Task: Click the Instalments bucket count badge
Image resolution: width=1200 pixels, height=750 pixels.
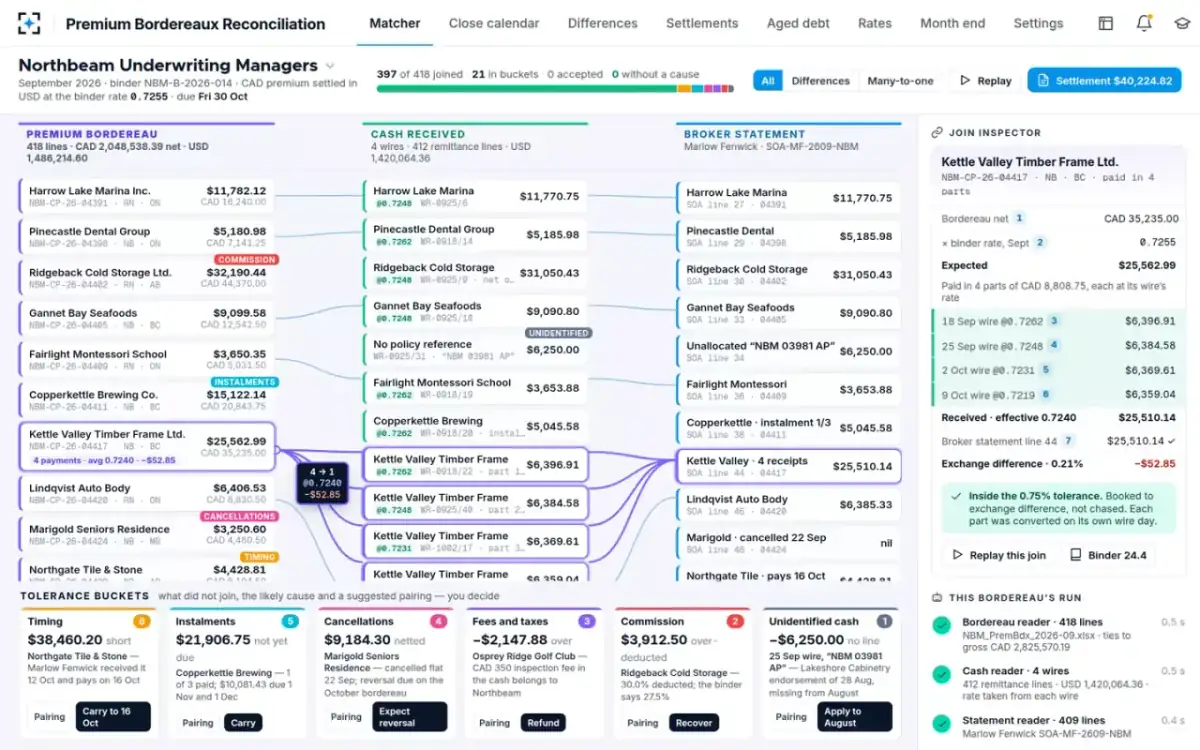Action: 290,621
